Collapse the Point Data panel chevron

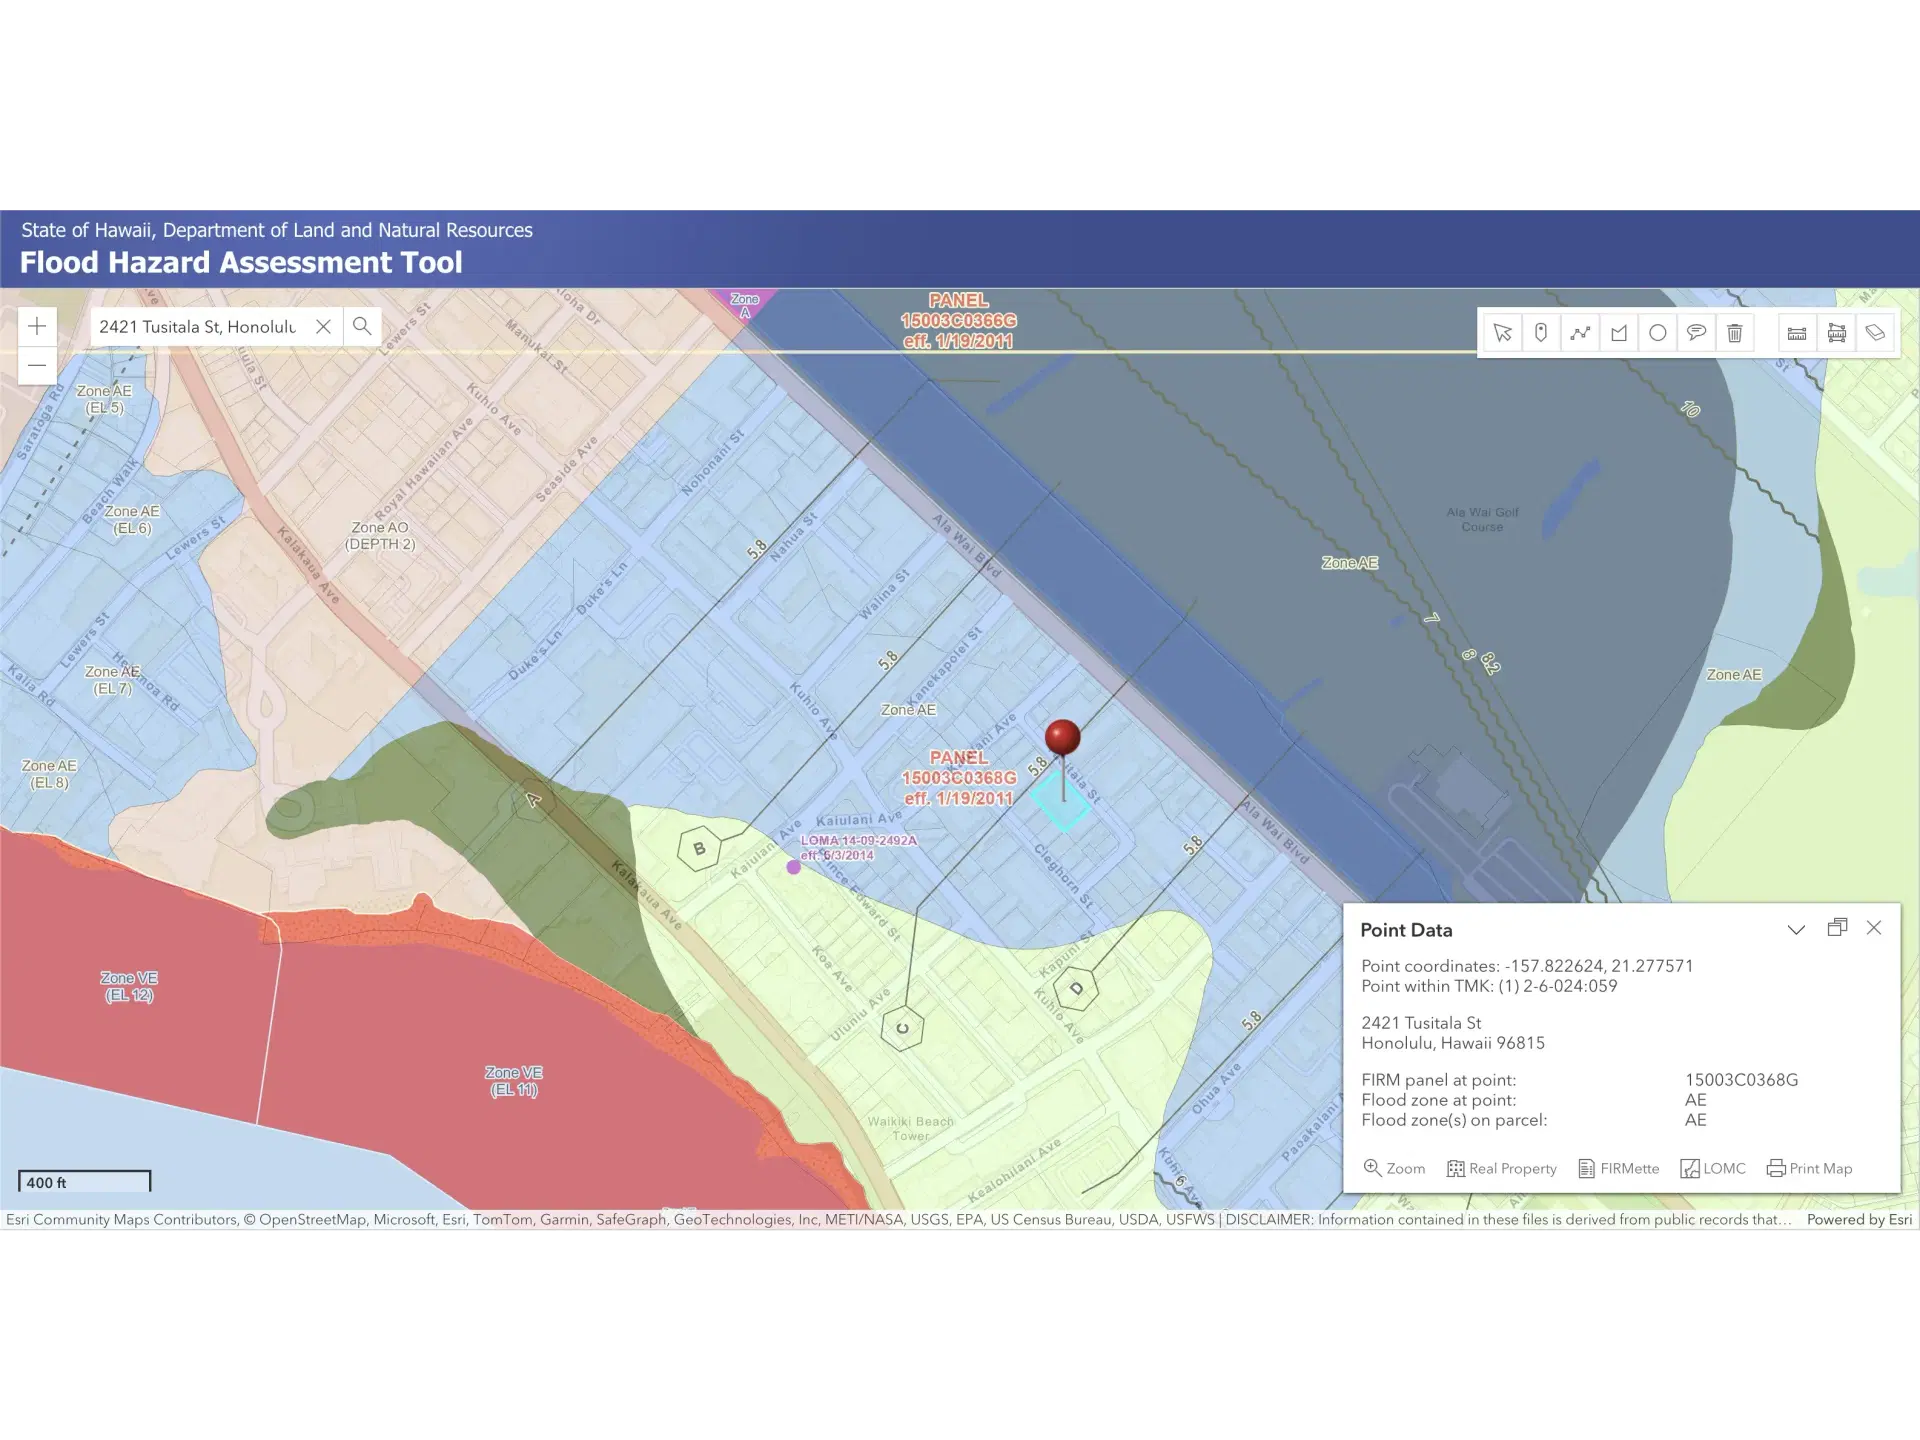[x=1796, y=929]
